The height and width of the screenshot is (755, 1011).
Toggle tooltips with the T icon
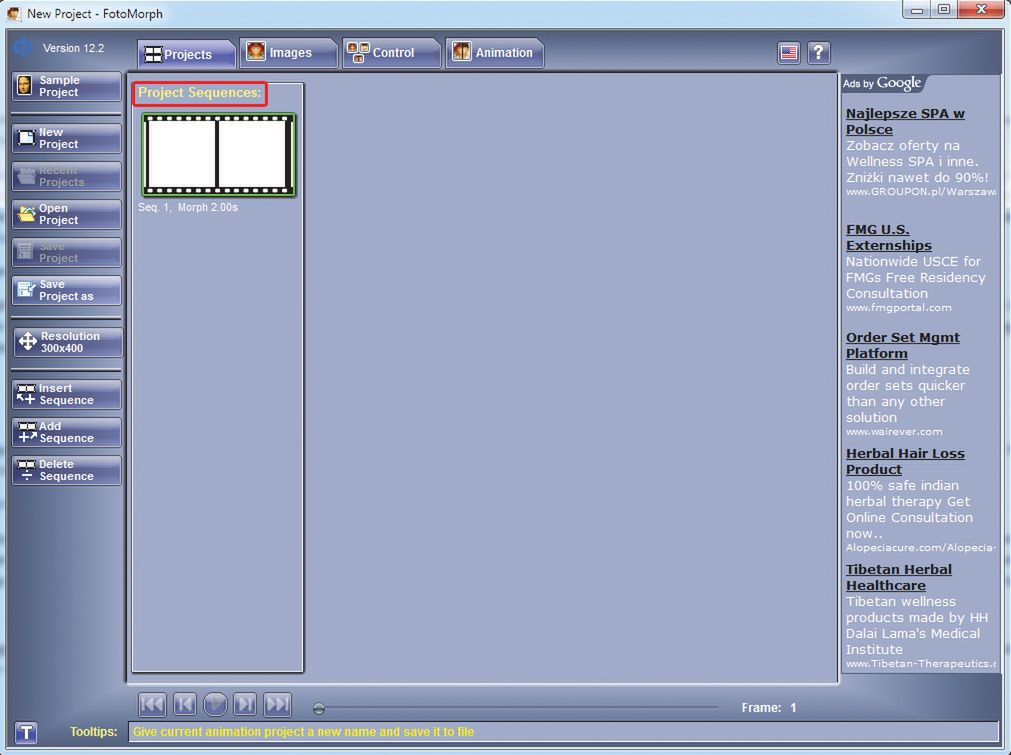point(26,732)
